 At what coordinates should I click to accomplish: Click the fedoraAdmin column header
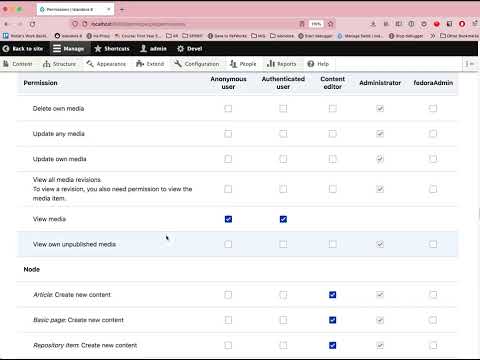click(433, 83)
